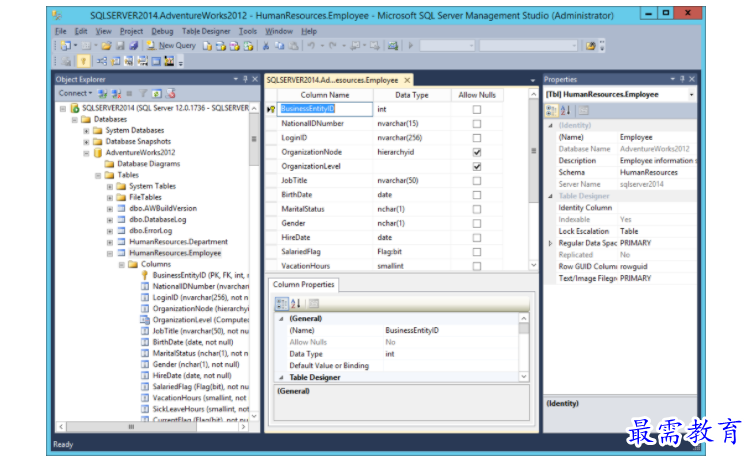Click the BusinessEntityID column name field
Viewport: 750px width, 463px height.
click(x=325, y=109)
